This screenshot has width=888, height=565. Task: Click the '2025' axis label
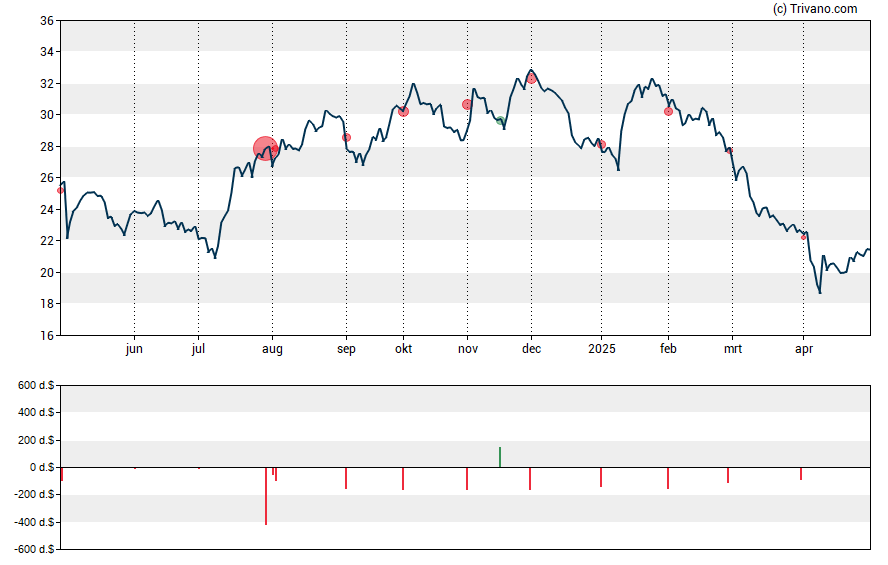(601, 348)
